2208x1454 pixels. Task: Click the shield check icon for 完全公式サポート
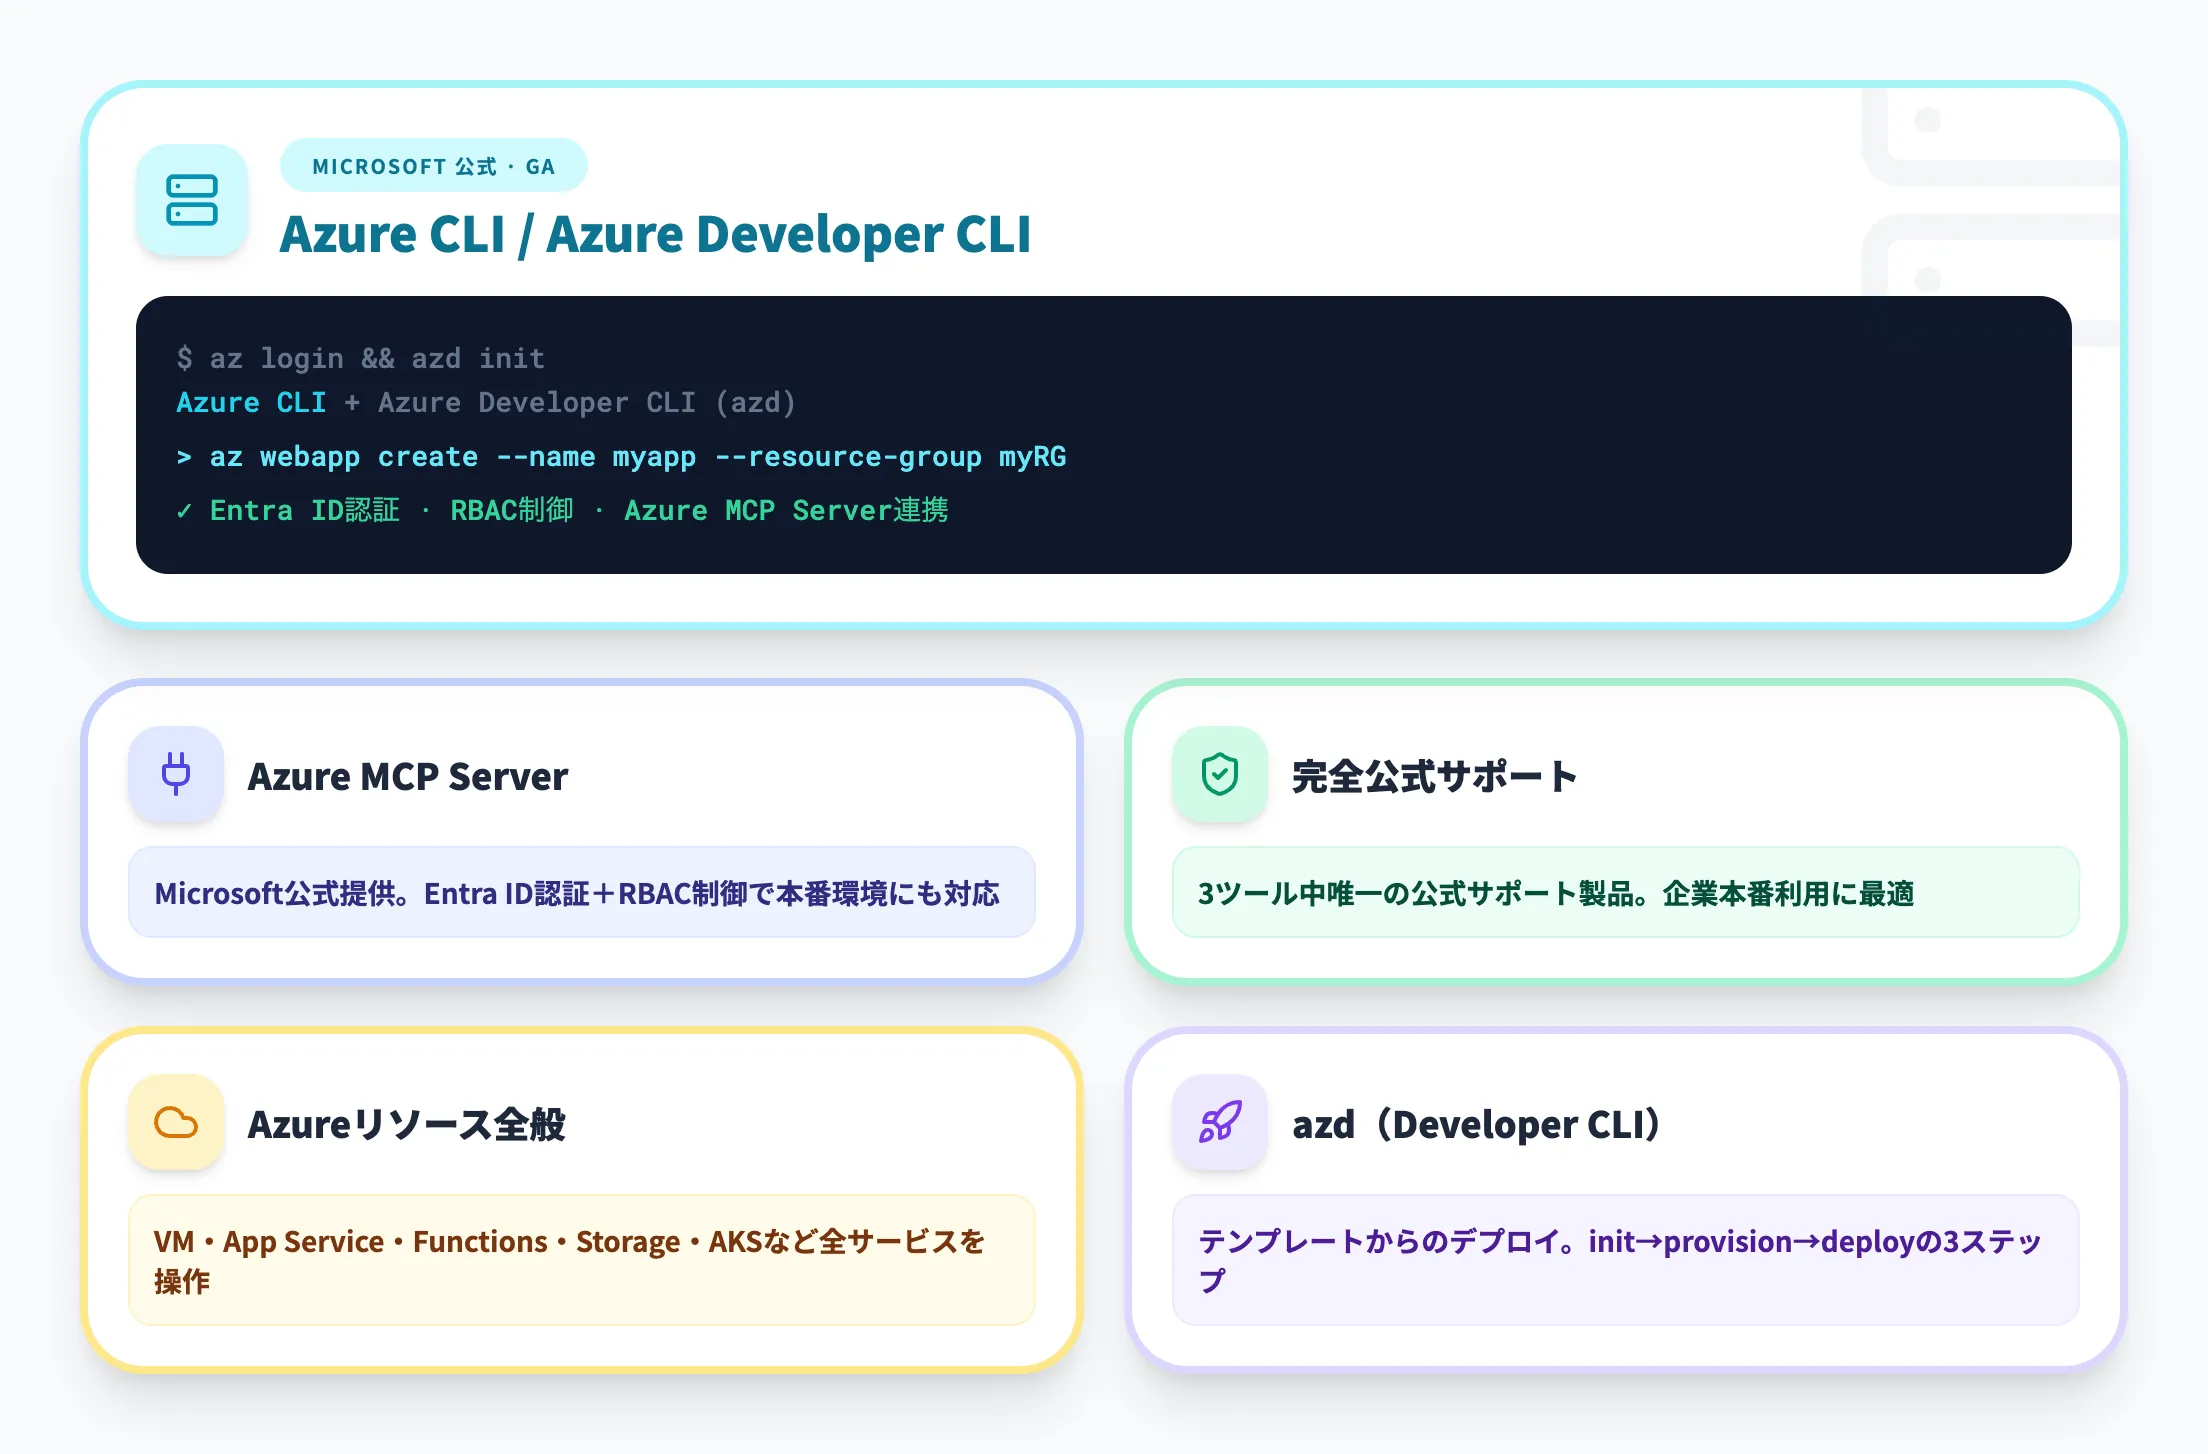click(1218, 775)
